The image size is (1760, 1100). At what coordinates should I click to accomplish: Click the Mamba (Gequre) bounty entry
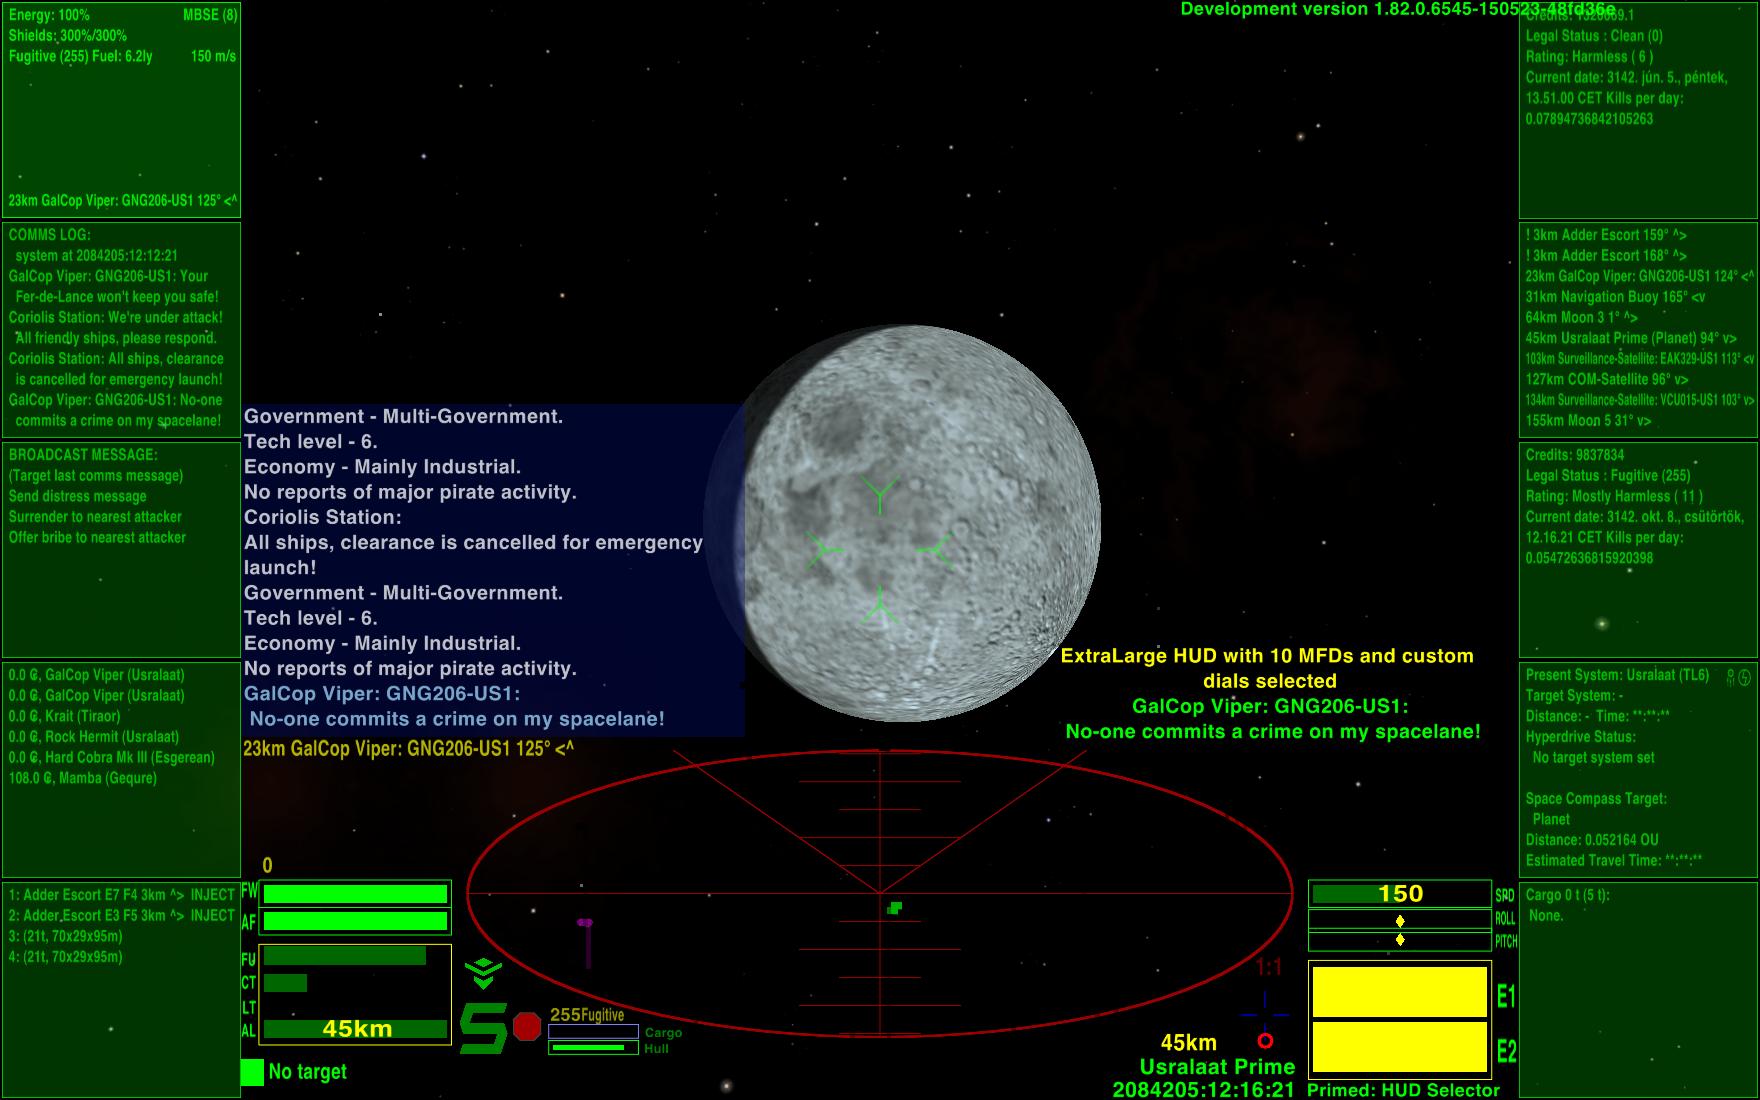tap(83, 778)
